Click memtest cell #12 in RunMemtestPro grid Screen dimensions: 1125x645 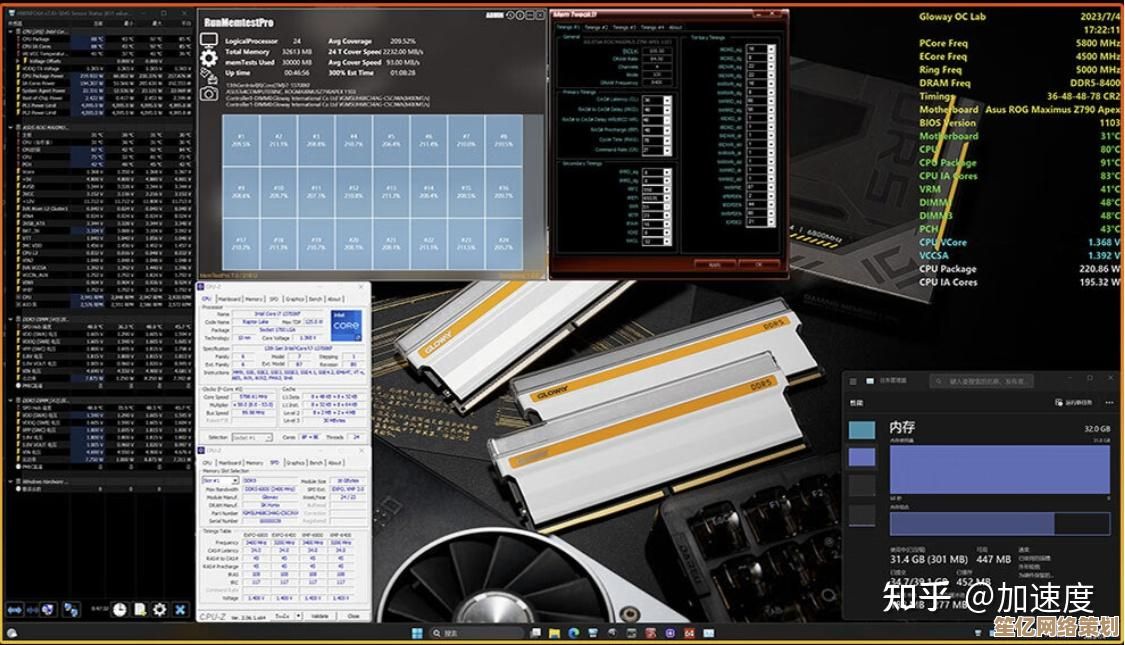click(x=353, y=192)
